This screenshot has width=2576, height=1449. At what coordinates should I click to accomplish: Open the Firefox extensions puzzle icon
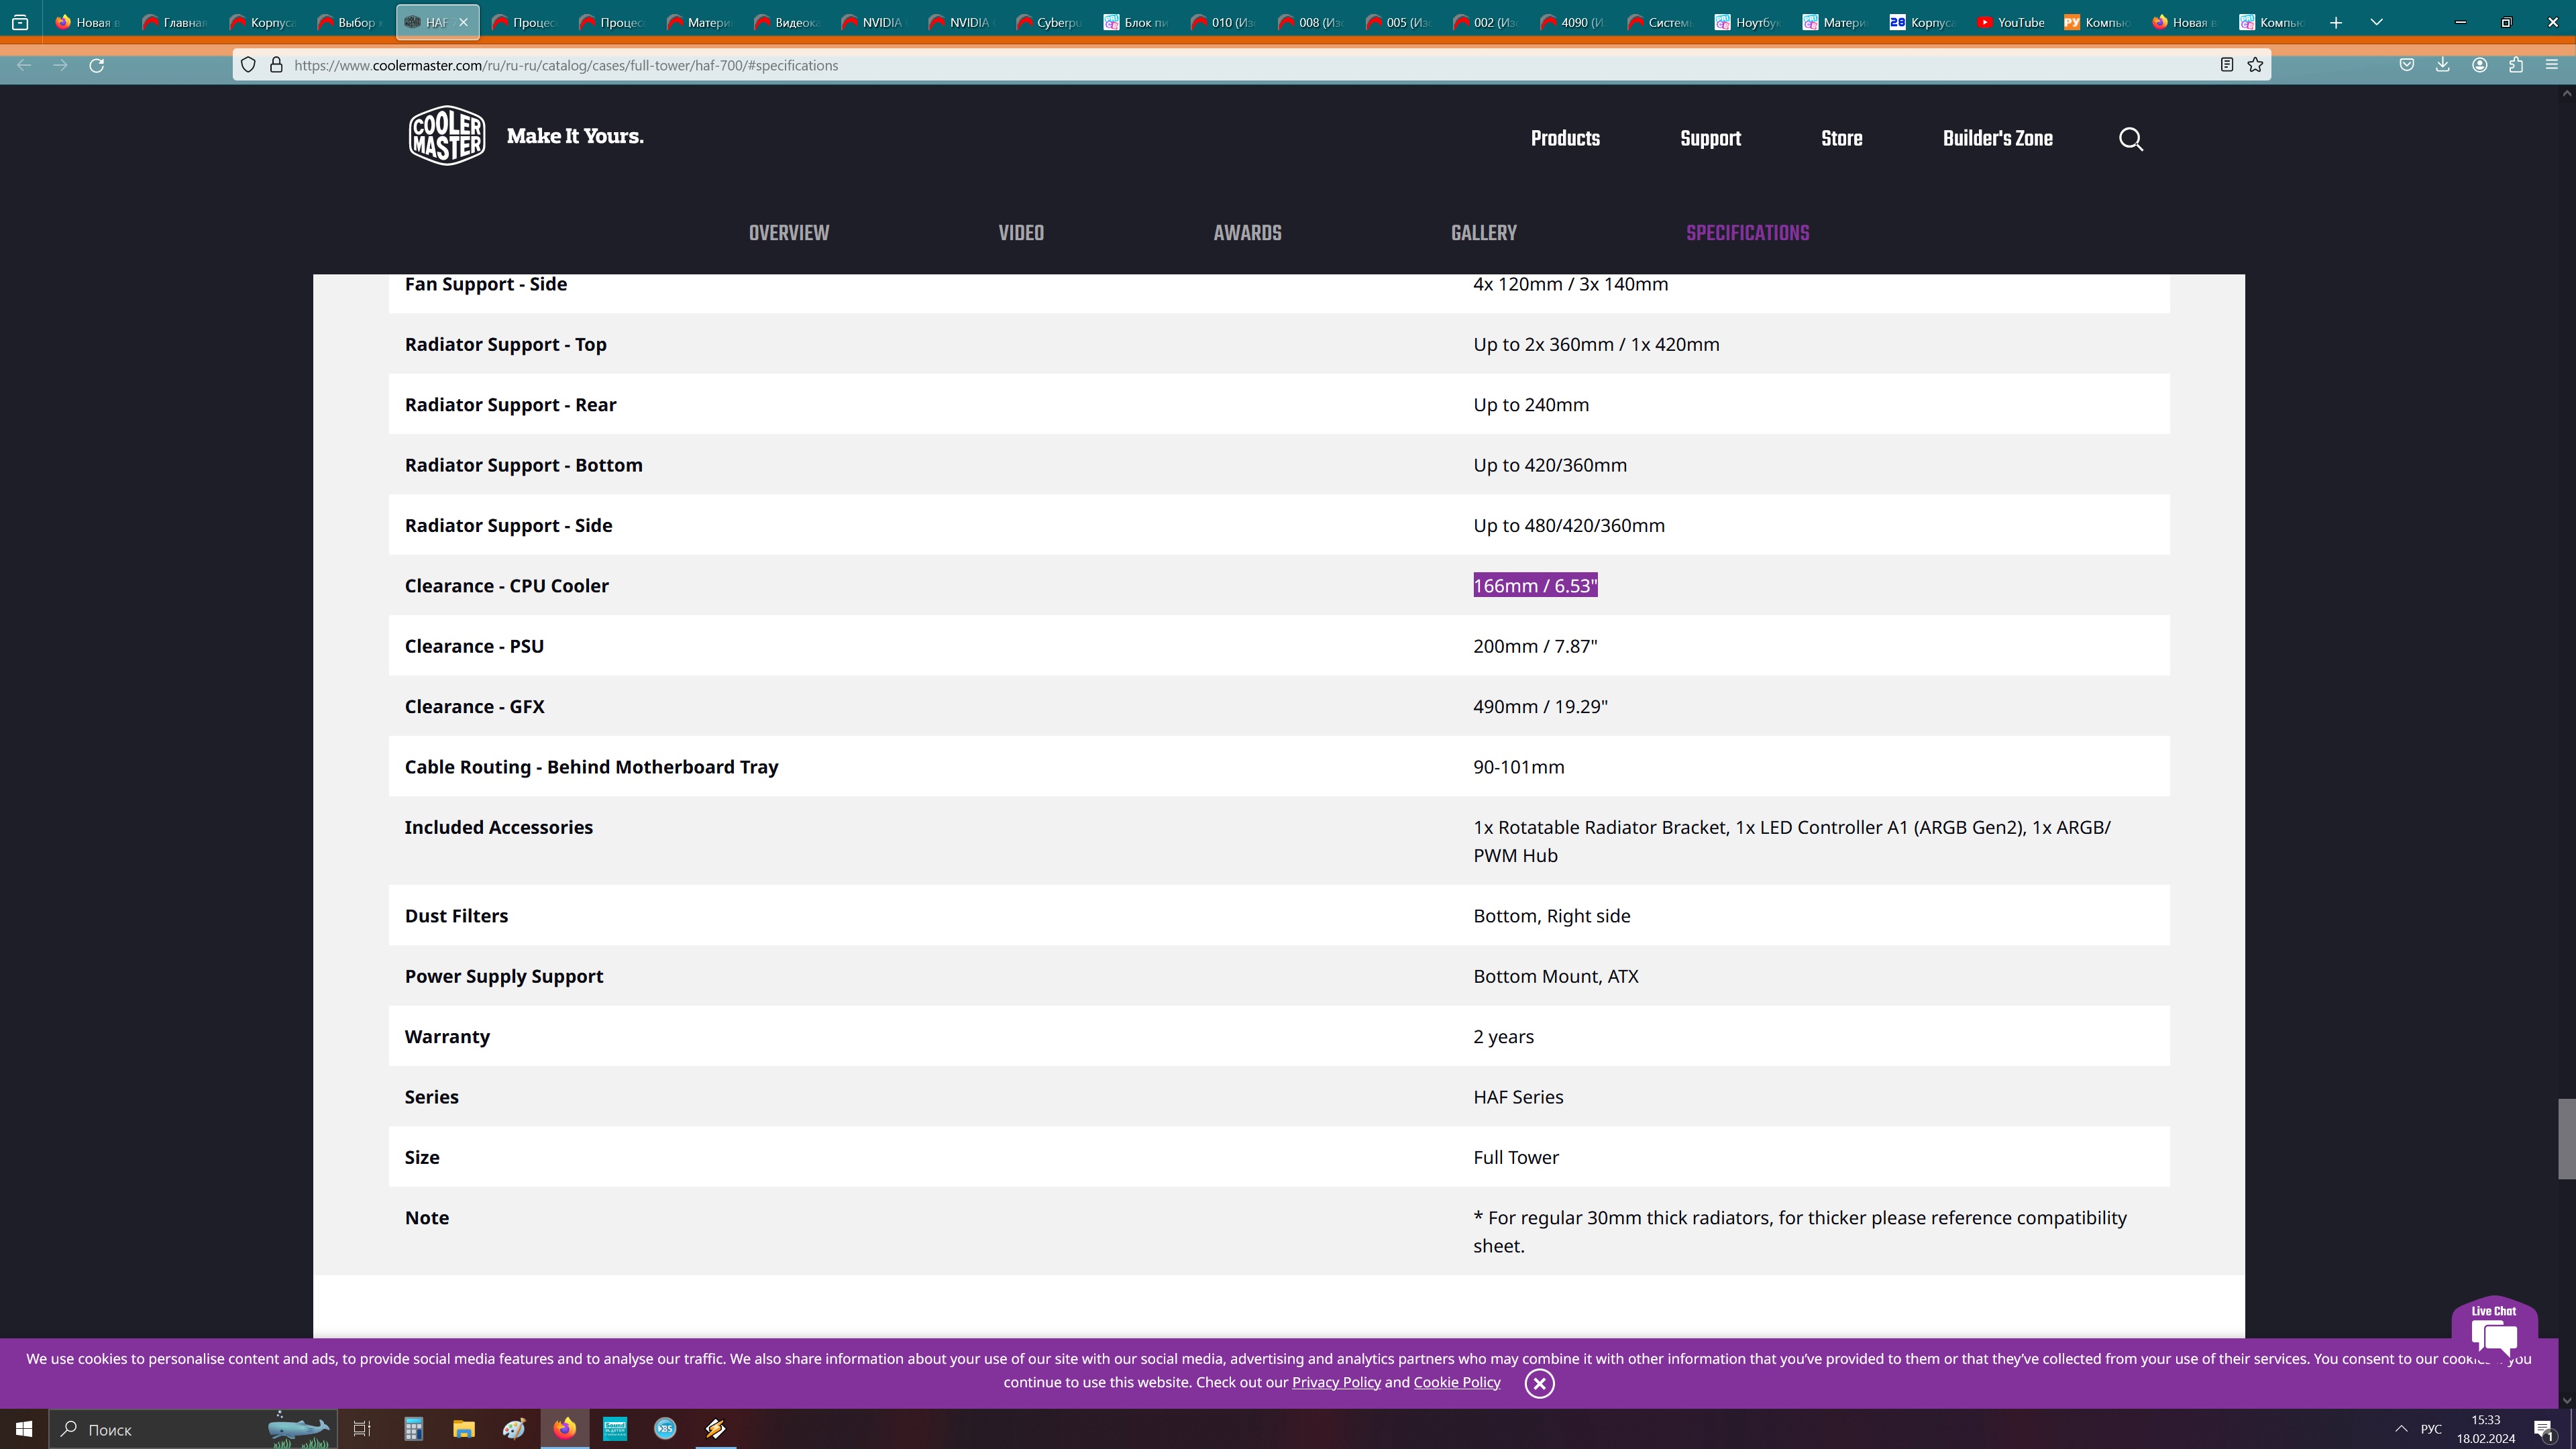tap(2516, 65)
